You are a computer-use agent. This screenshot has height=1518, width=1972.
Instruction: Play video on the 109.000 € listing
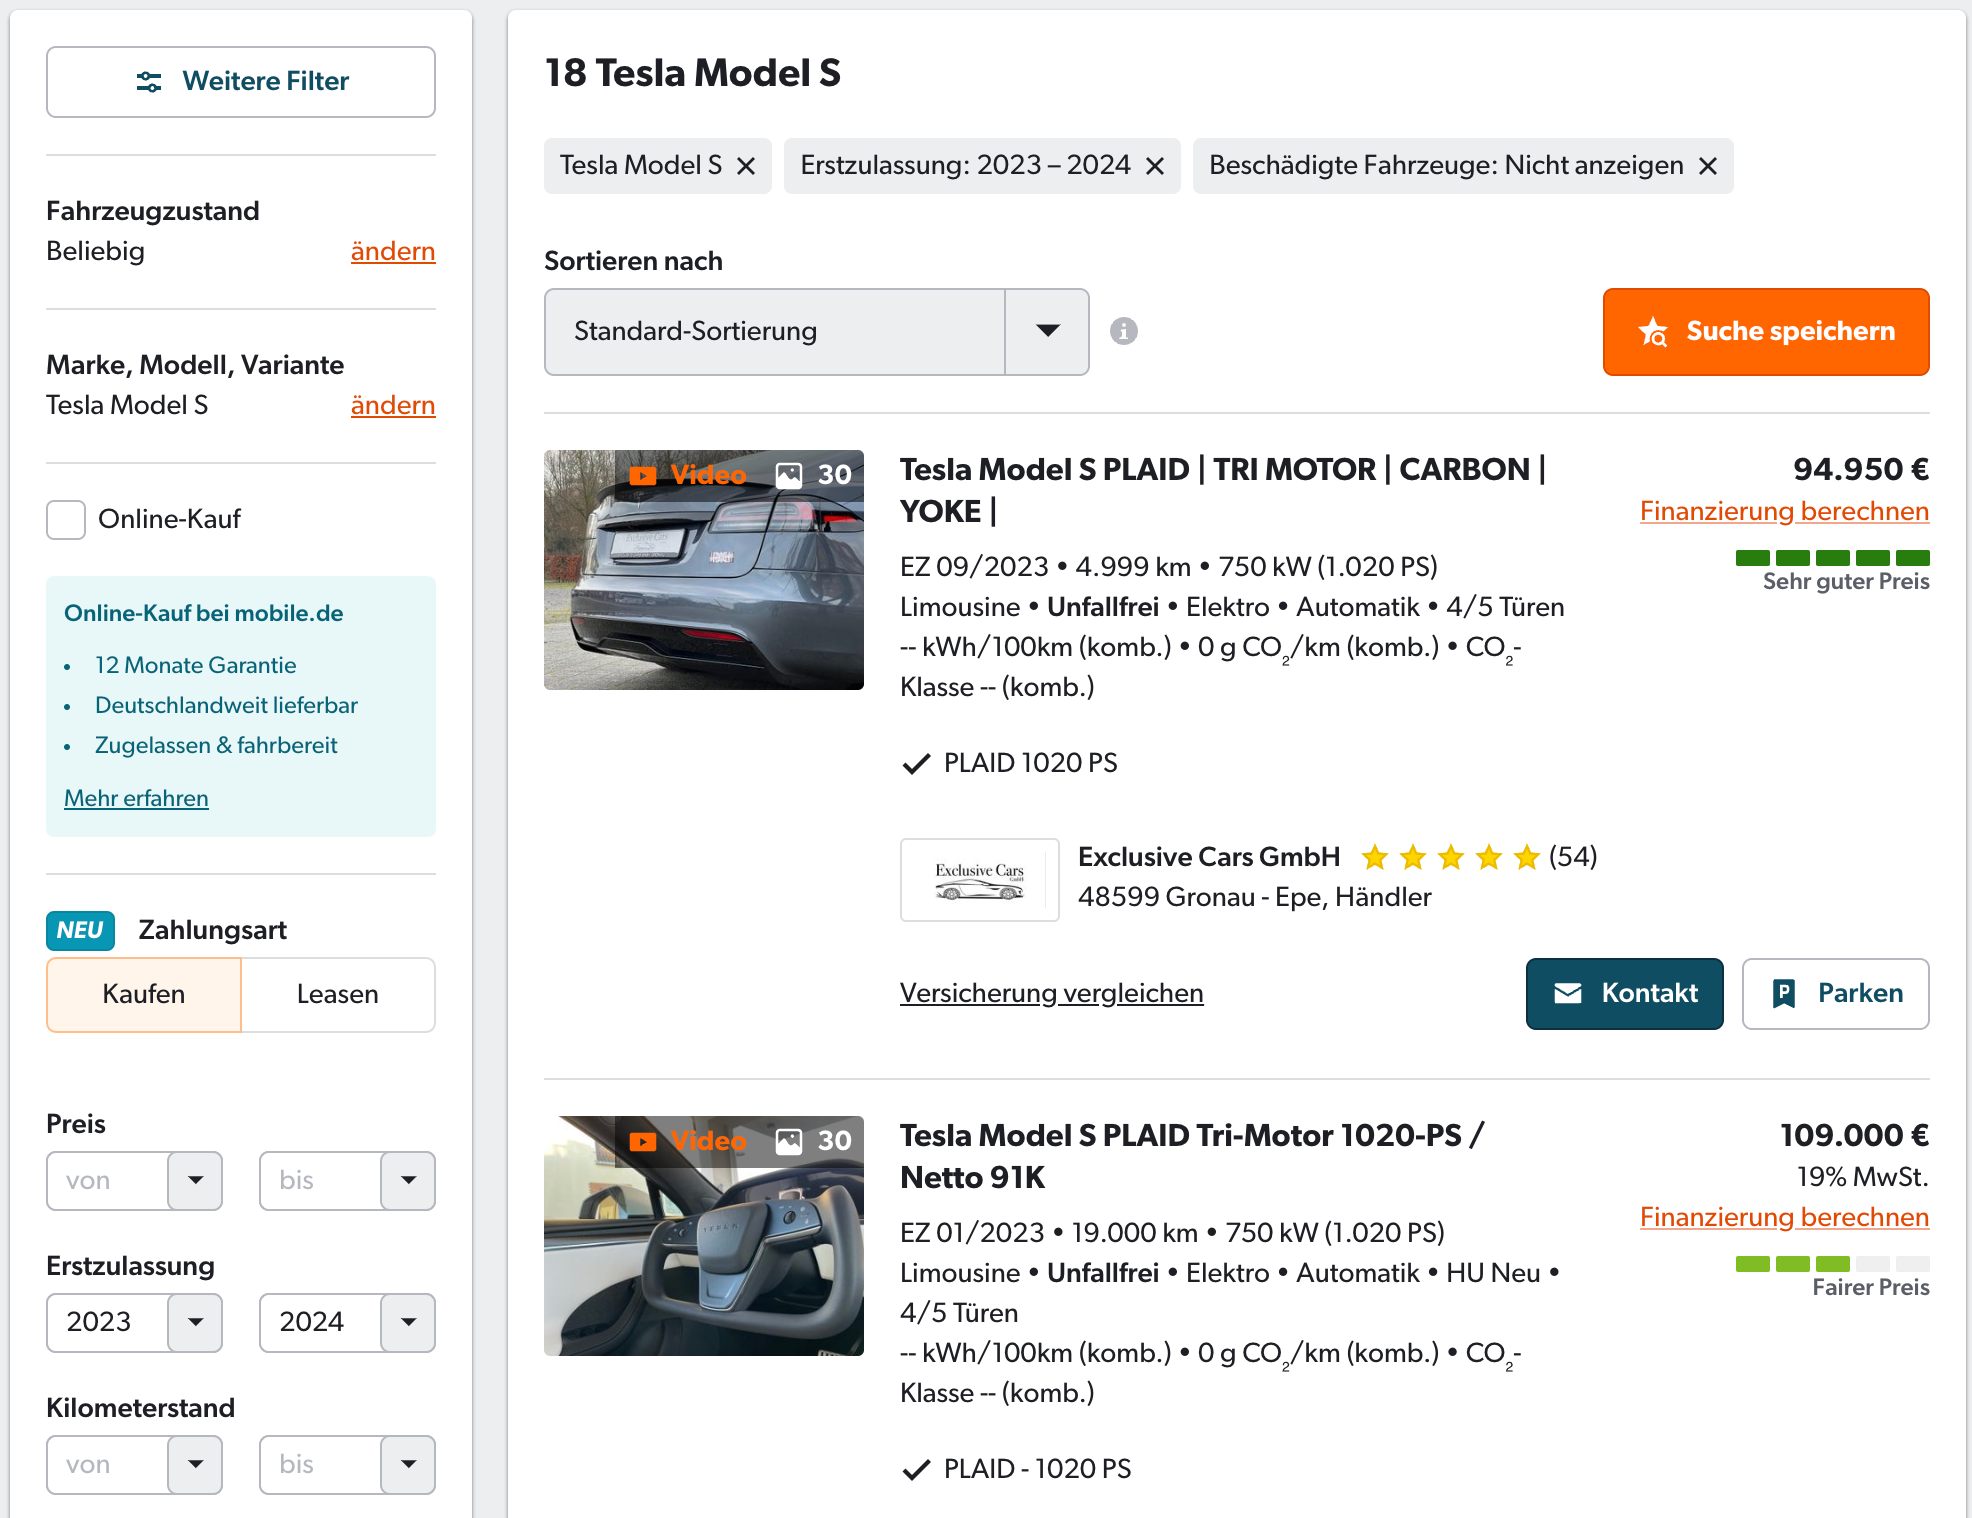[688, 1141]
